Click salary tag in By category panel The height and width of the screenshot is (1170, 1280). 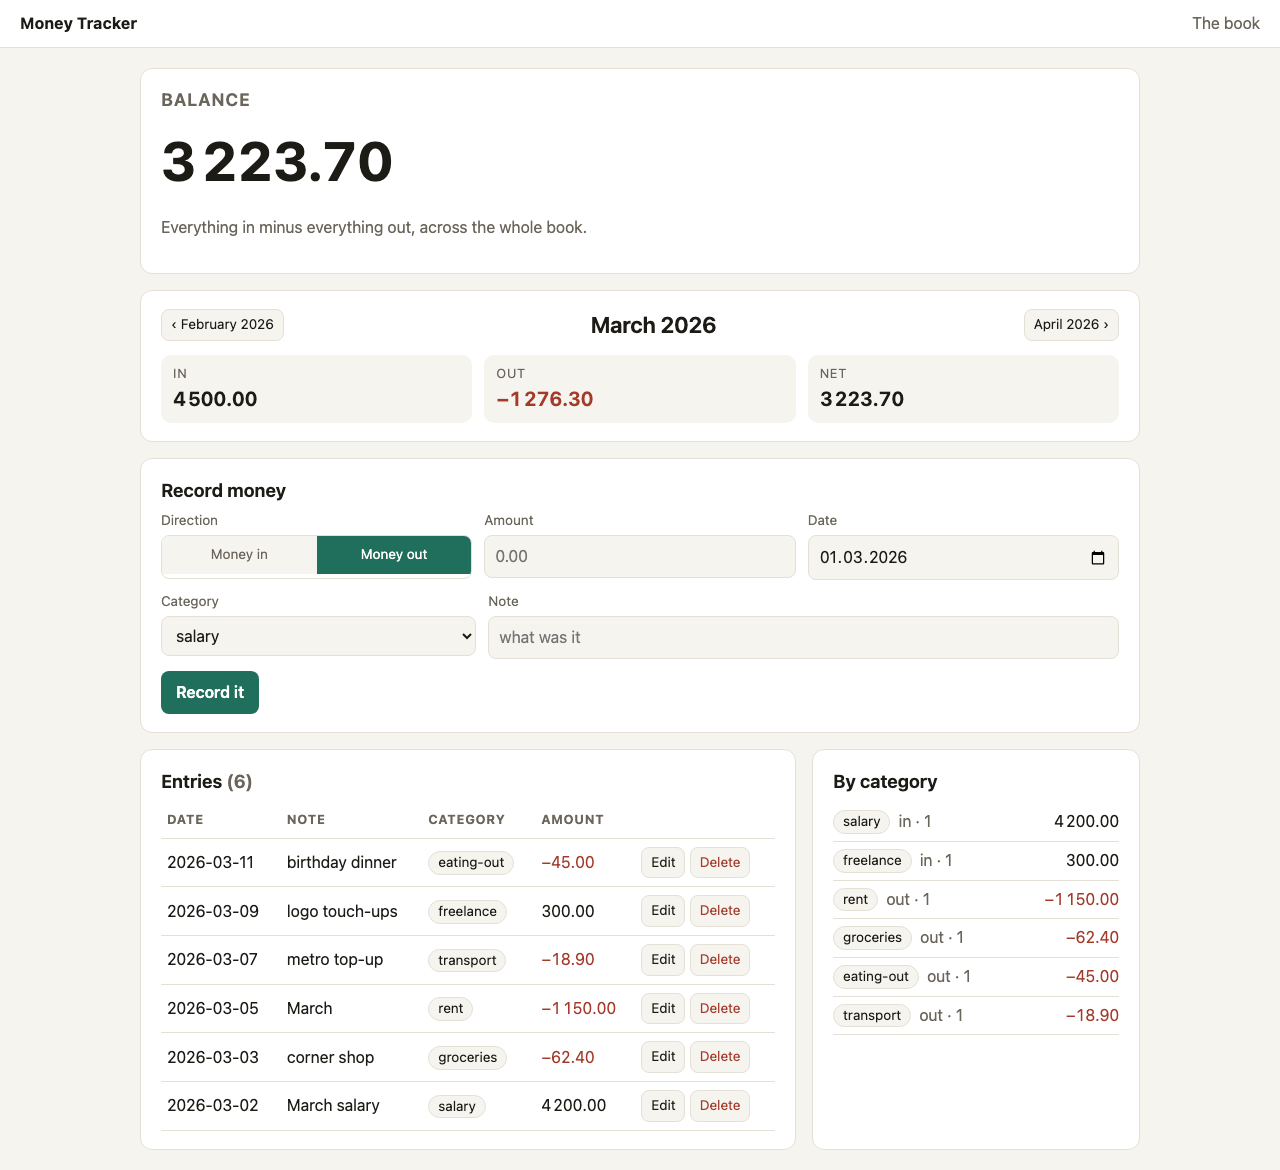point(861,822)
